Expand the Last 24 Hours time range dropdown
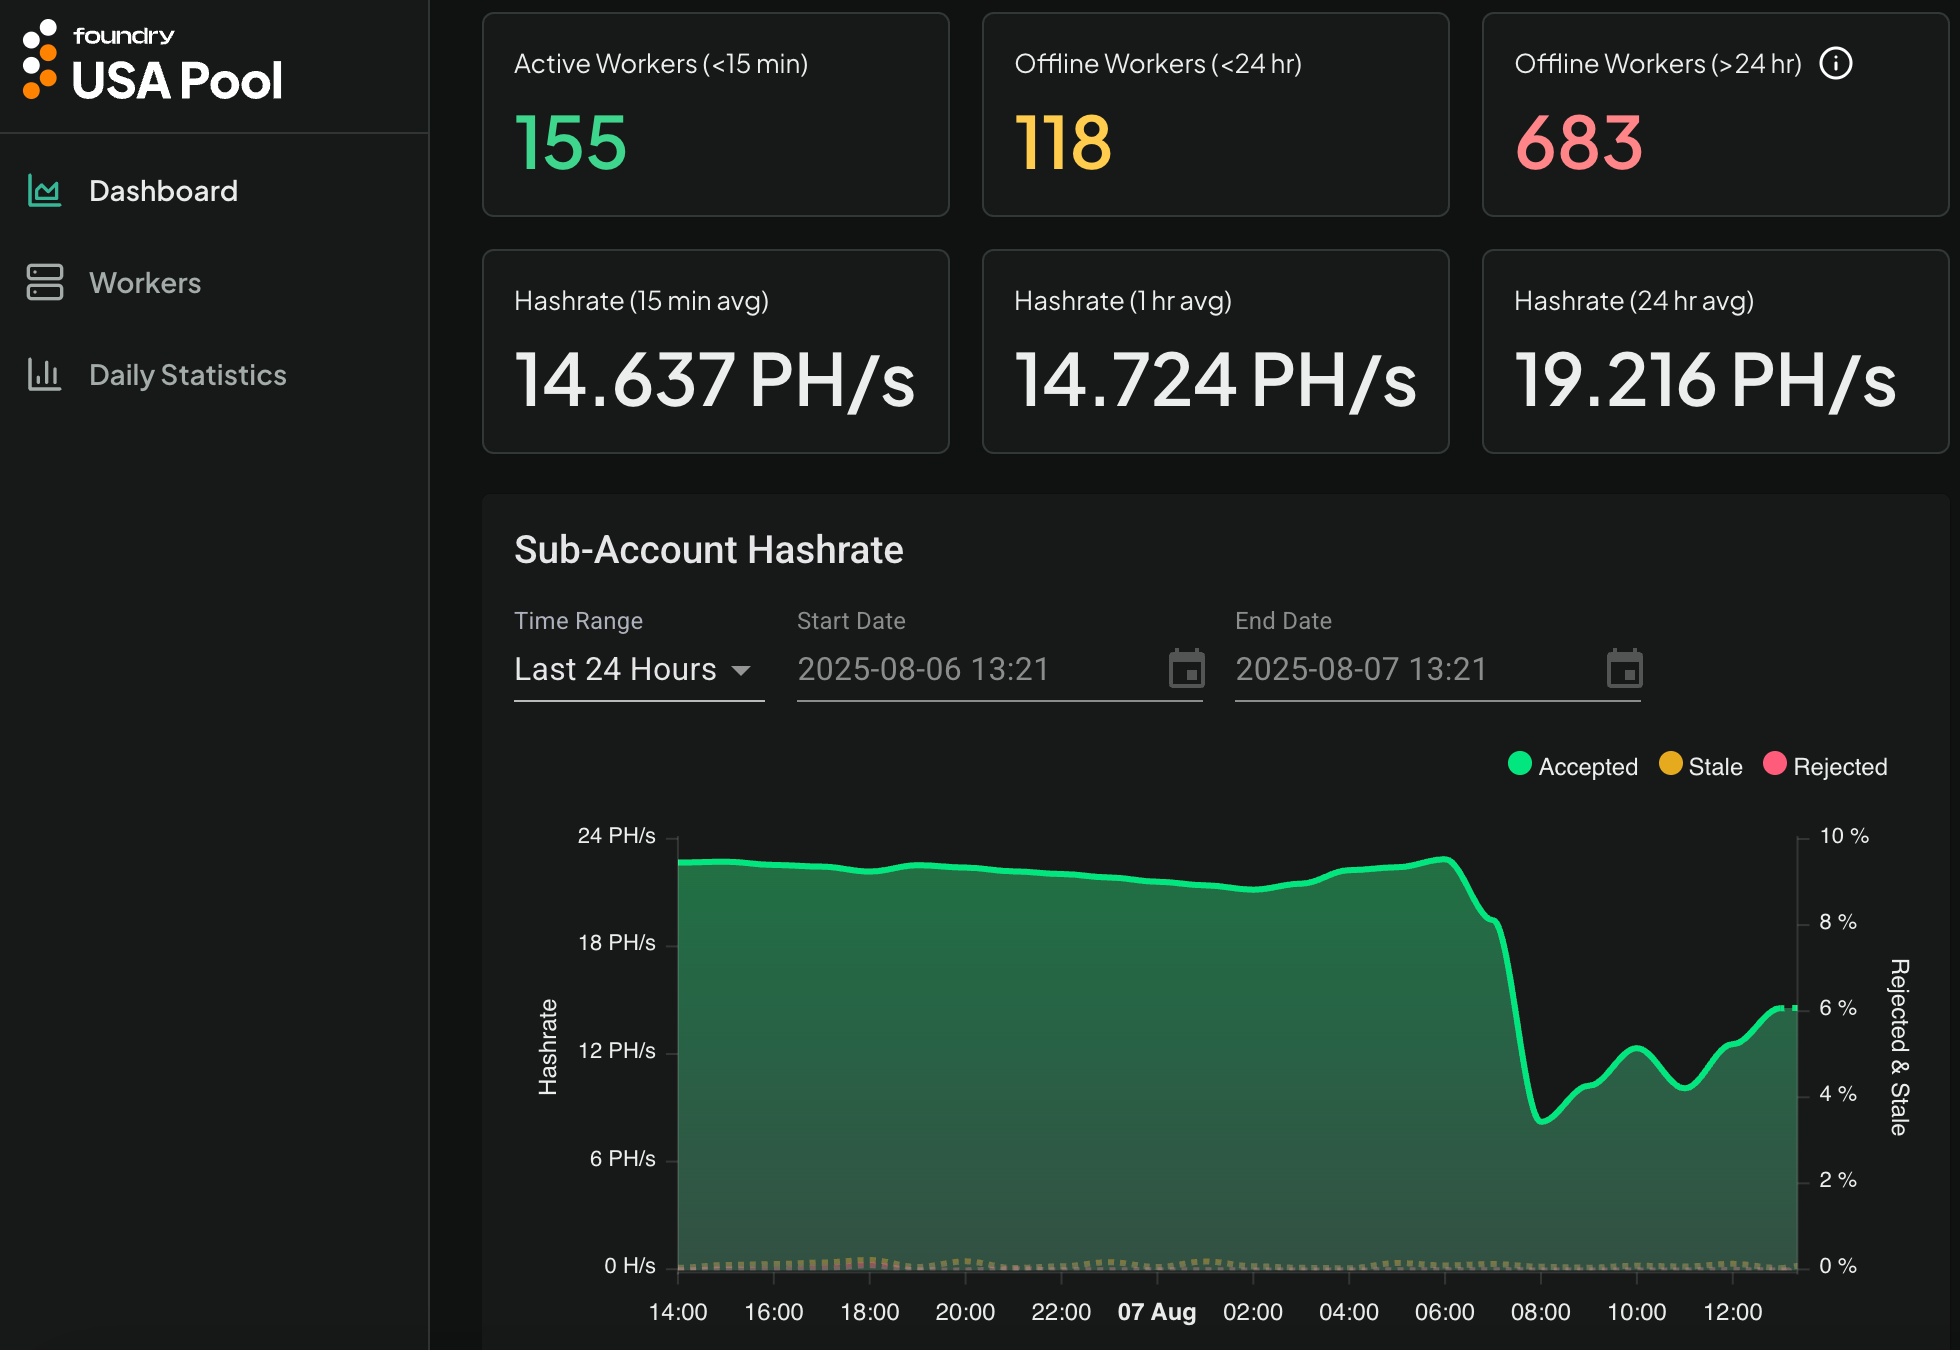Screen dimensions: 1960x1350 615,669
